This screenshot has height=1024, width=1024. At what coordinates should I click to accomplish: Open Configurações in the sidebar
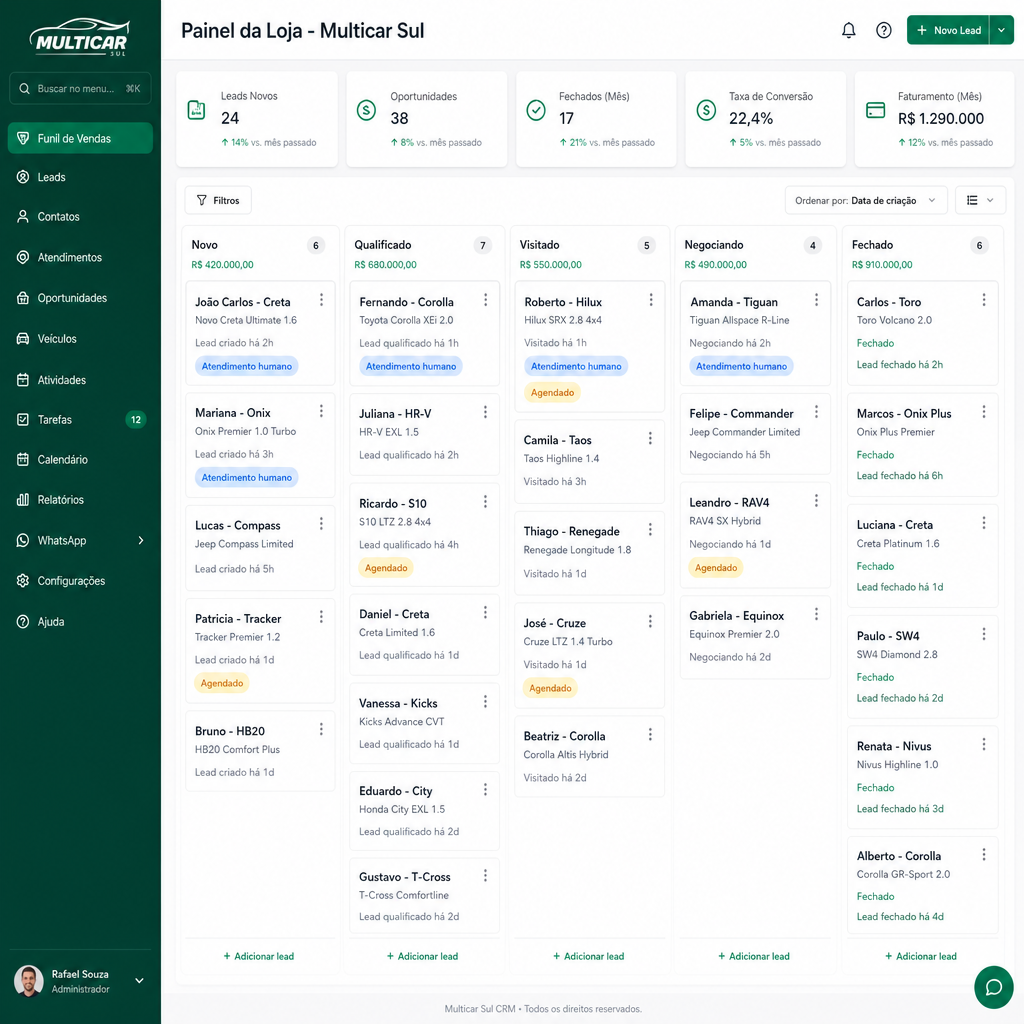(80, 581)
